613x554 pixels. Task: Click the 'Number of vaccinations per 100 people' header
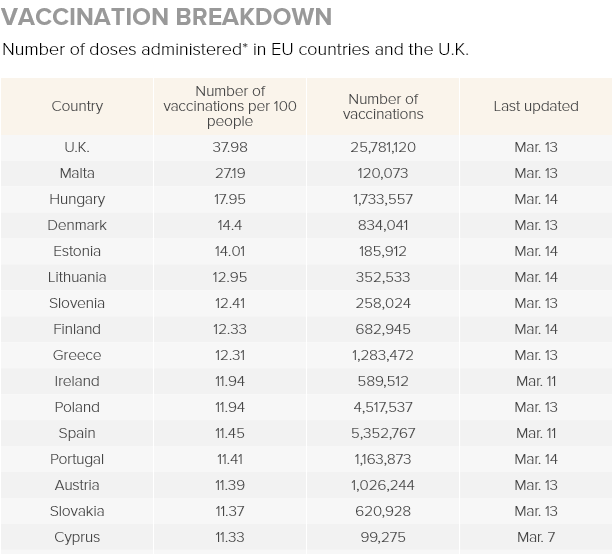click(231, 106)
